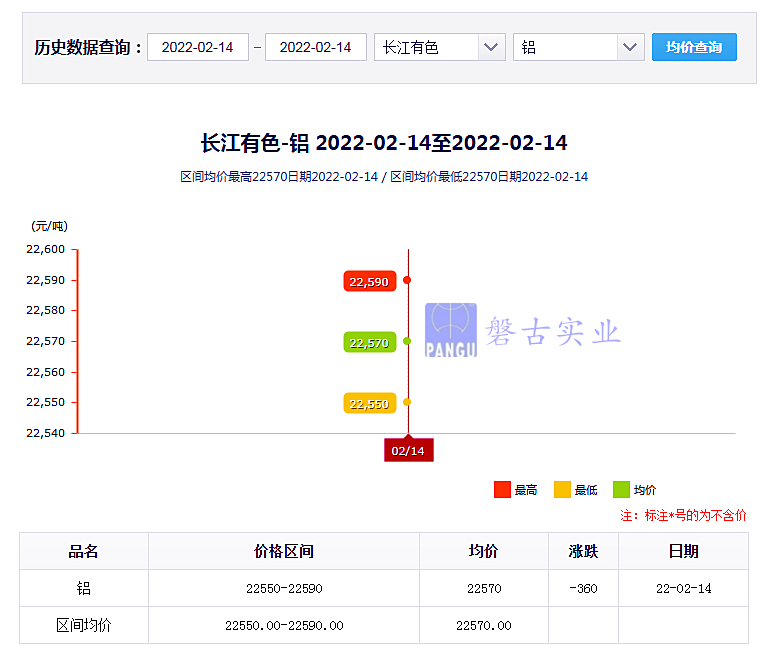Toggle the green 均价 legend swatch
The height and width of the screenshot is (663, 772).
point(621,490)
